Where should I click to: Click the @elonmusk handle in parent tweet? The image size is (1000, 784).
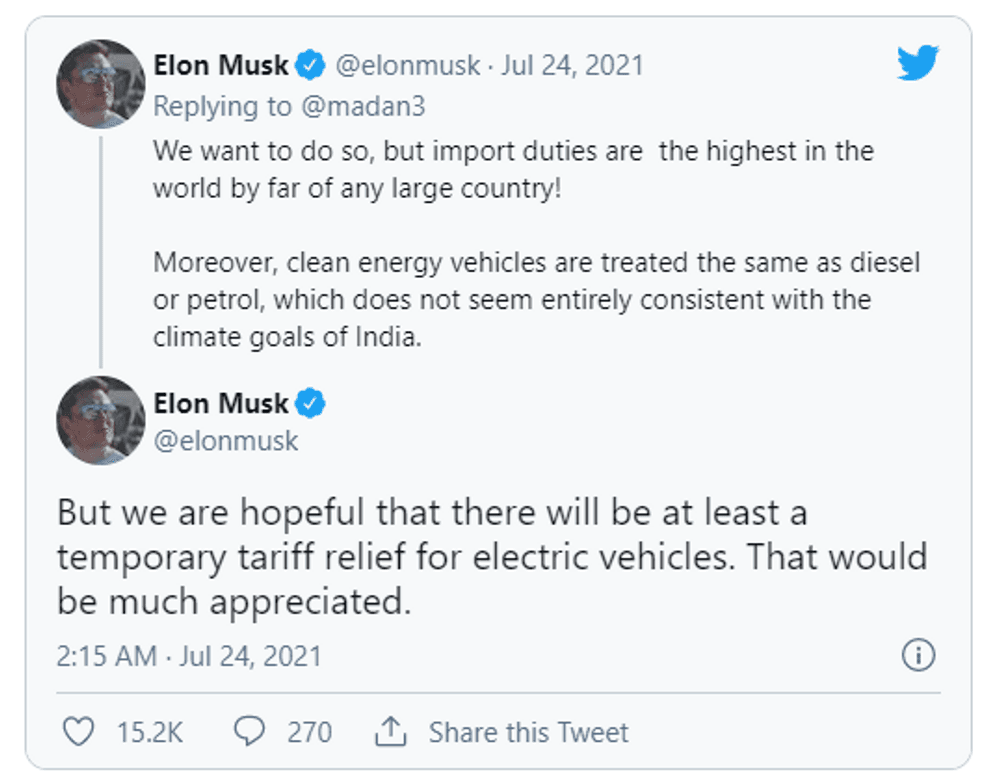pos(409,66)
